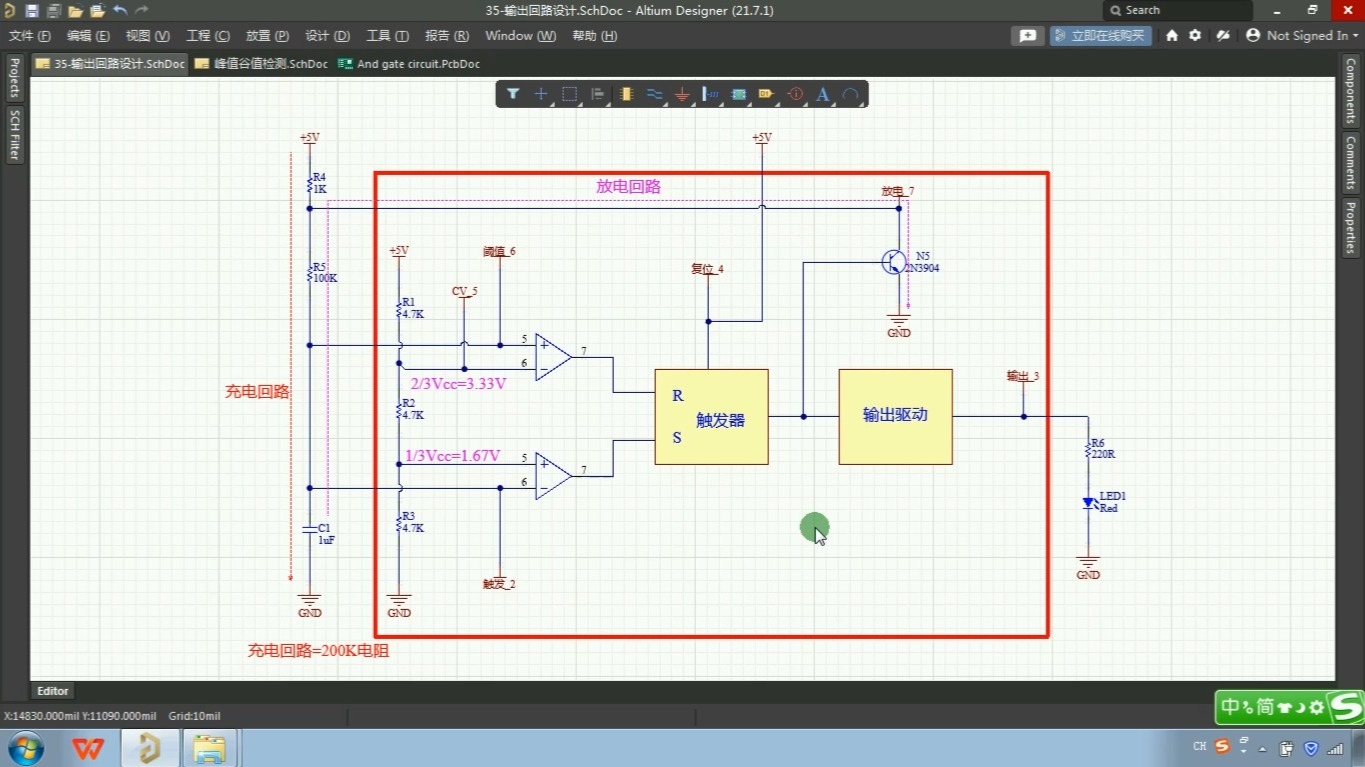Open the Projects side panel
This screenshot has width=1365, height=767.
tap(14, 77)
